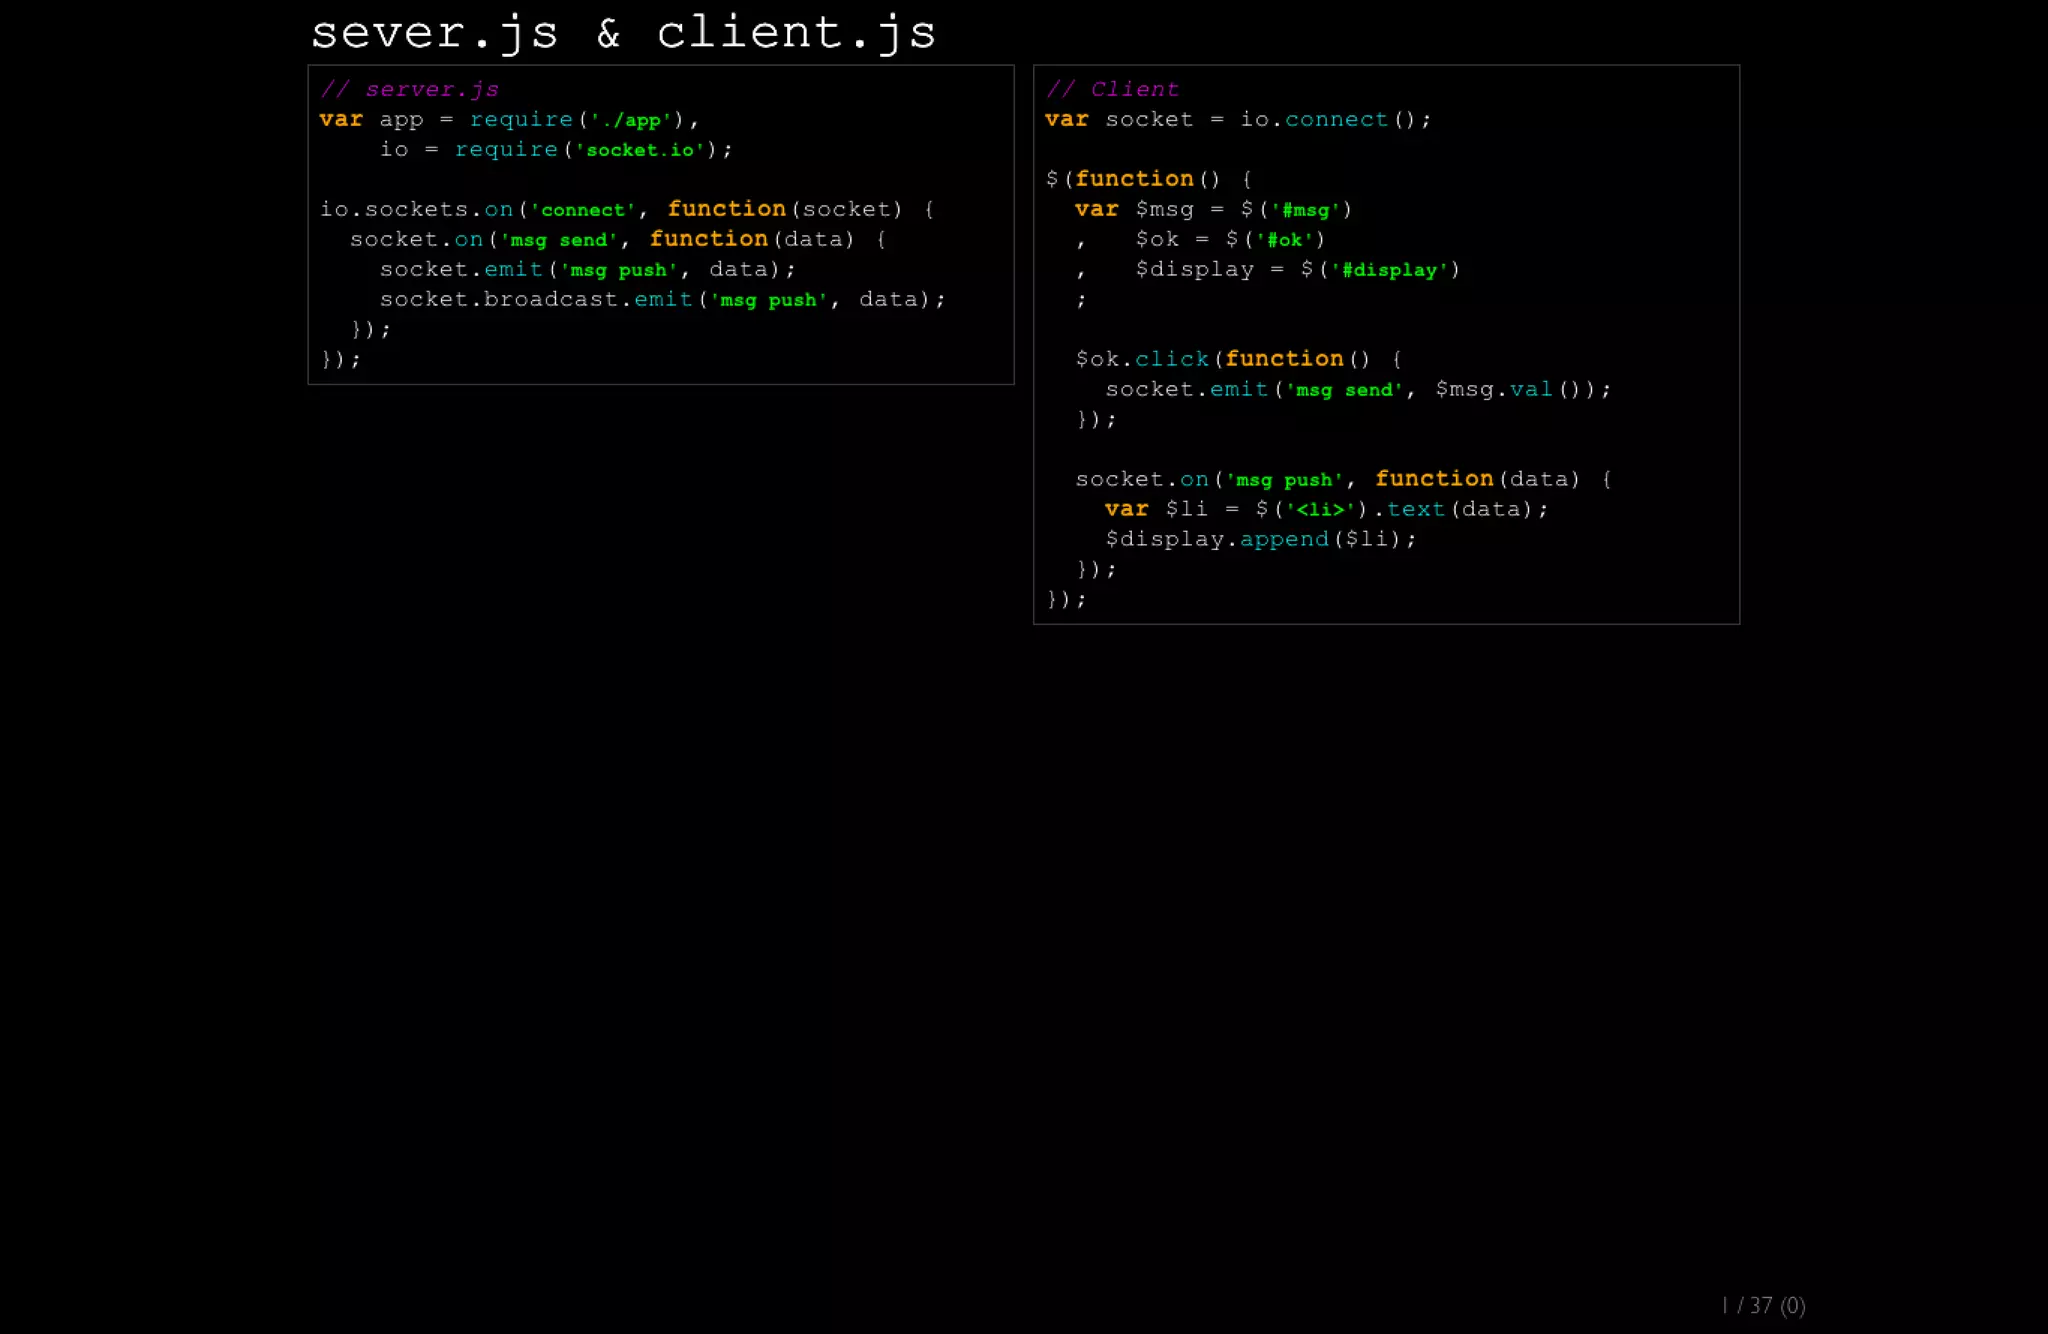Click the $display.append($li) line

pyautogui.click(x=1260, y=539)
